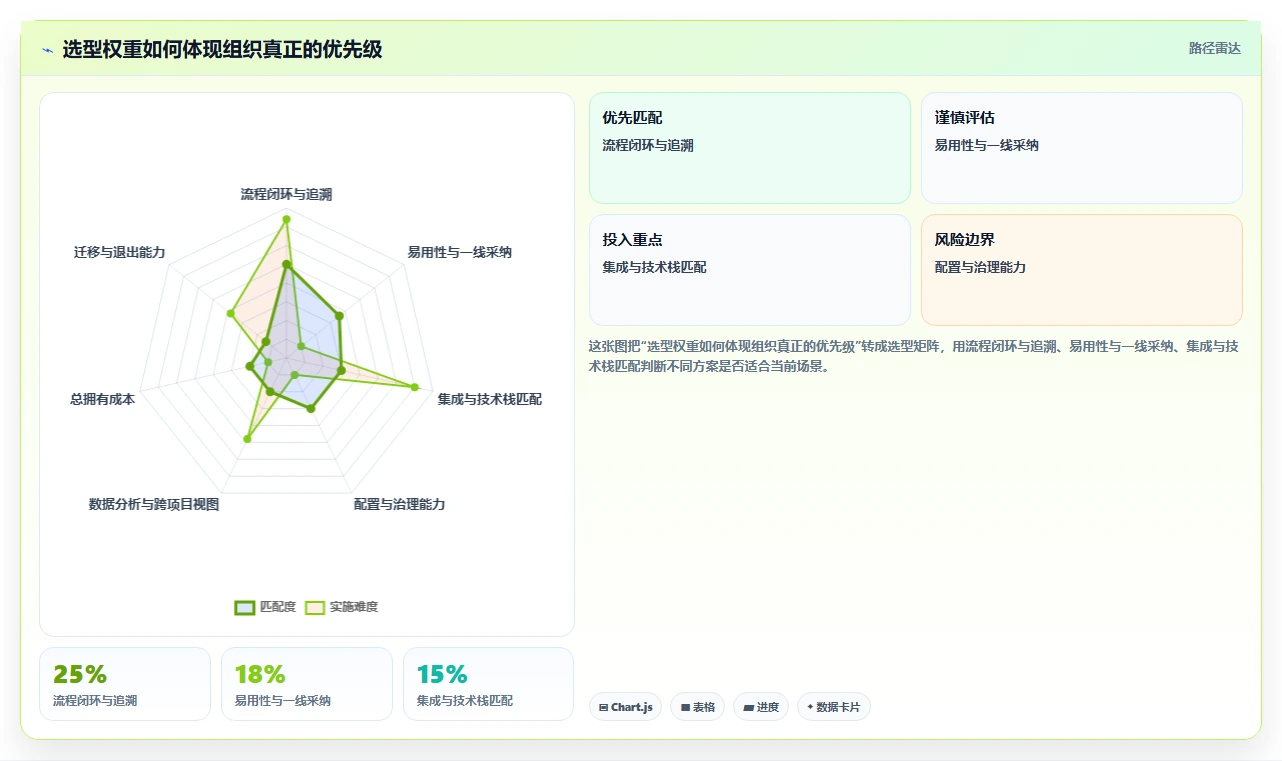
Task: Toggle the 实施难度 legend item
Action: coord(341,607)
